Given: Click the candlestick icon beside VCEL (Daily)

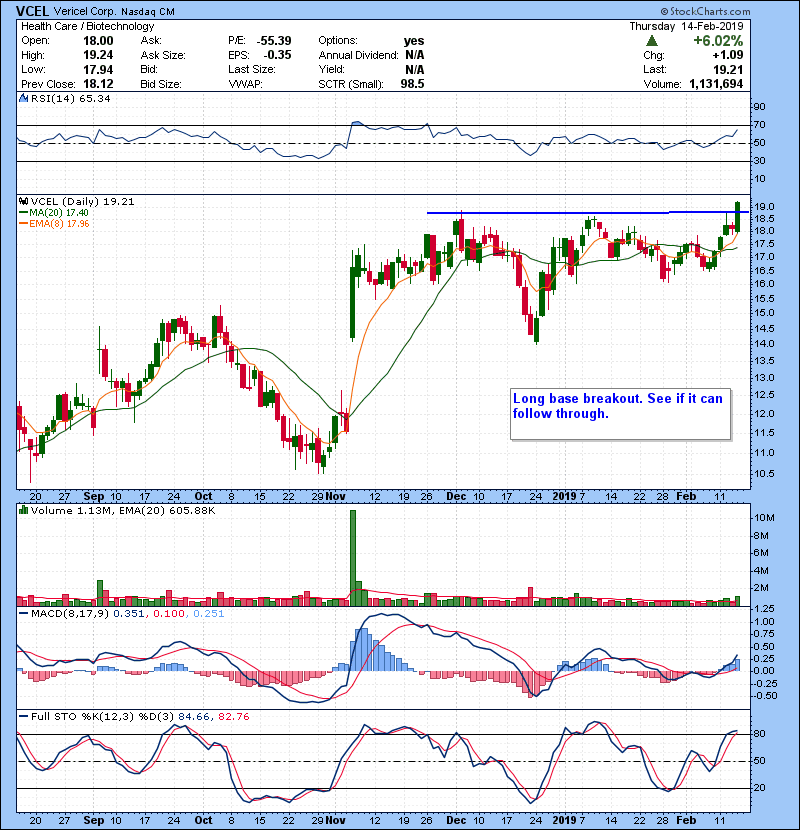Looking at the screenshot, I should tap(23, 201).
